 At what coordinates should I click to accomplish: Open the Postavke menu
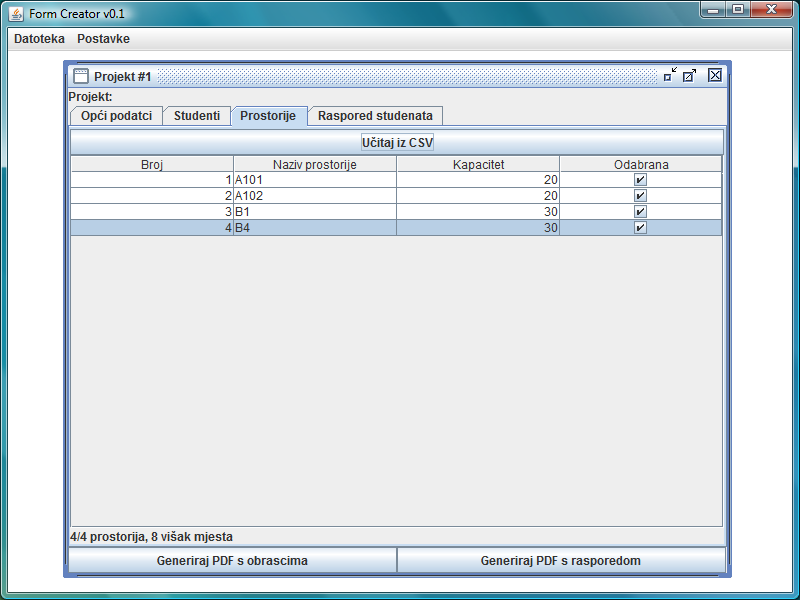tap(103, 39)
